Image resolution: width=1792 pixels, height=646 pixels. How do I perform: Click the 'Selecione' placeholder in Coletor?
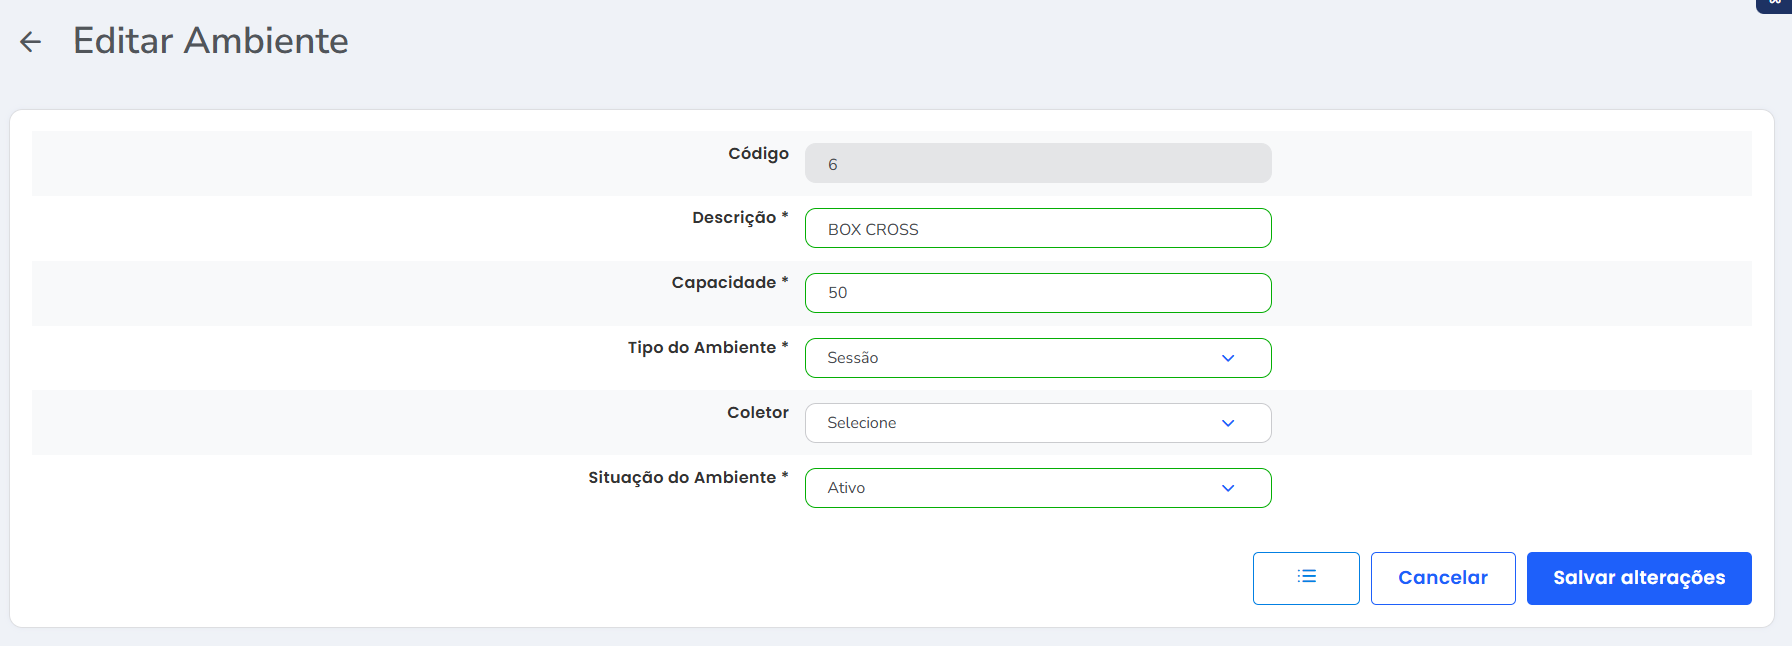862,423
